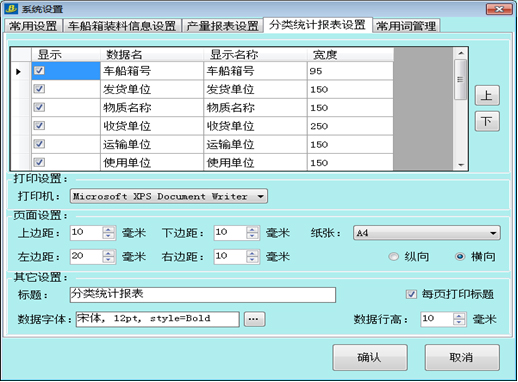Click 数据名 cell 车船箱号
This screenshot has height=382, width=518.
click(152, 71)
